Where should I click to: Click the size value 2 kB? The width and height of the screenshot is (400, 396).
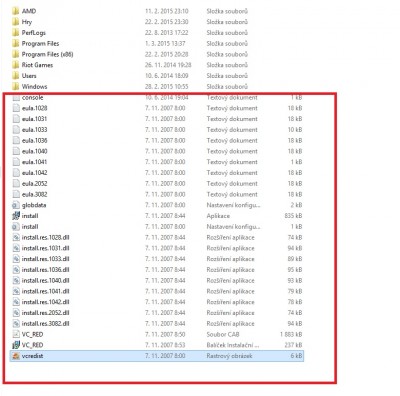point(296,205)
